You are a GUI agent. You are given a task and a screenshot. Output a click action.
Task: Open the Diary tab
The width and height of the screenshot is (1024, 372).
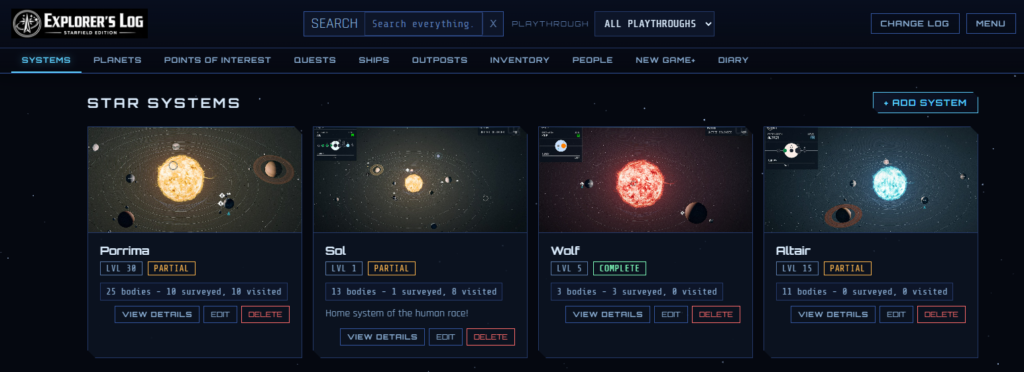(x=733, y=60)
